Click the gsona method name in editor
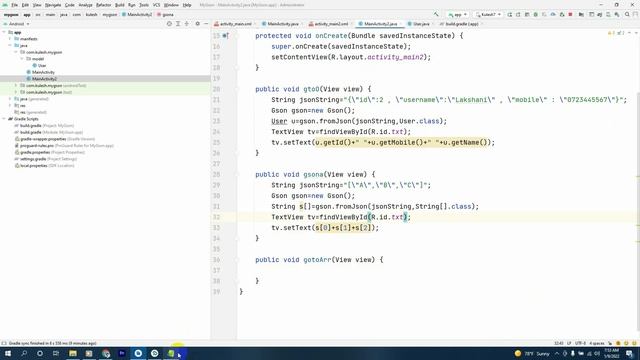640x360 pixels. tap(313, 174)
